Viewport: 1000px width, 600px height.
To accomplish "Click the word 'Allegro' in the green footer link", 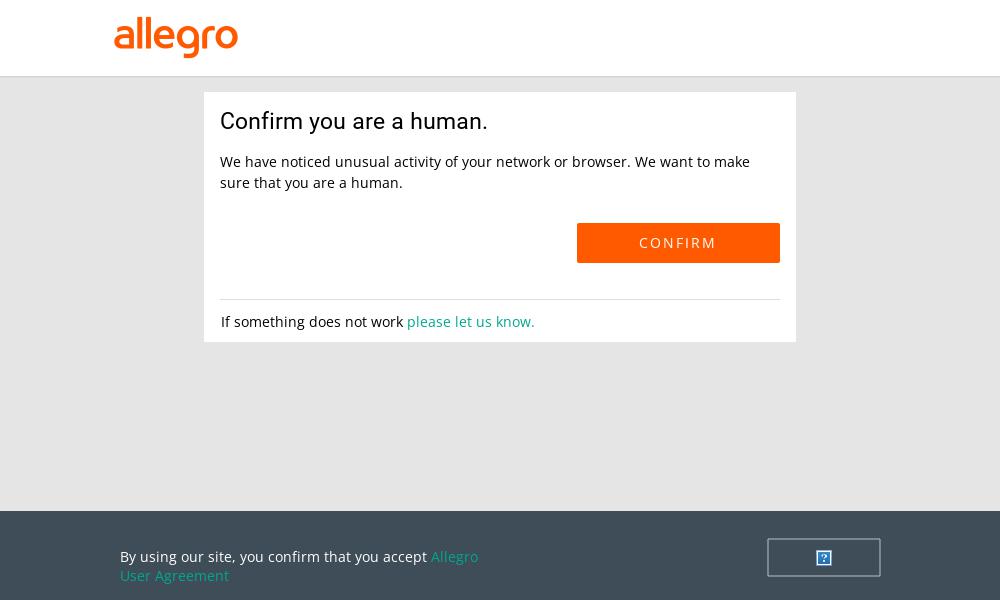I will tap(454, 557).
